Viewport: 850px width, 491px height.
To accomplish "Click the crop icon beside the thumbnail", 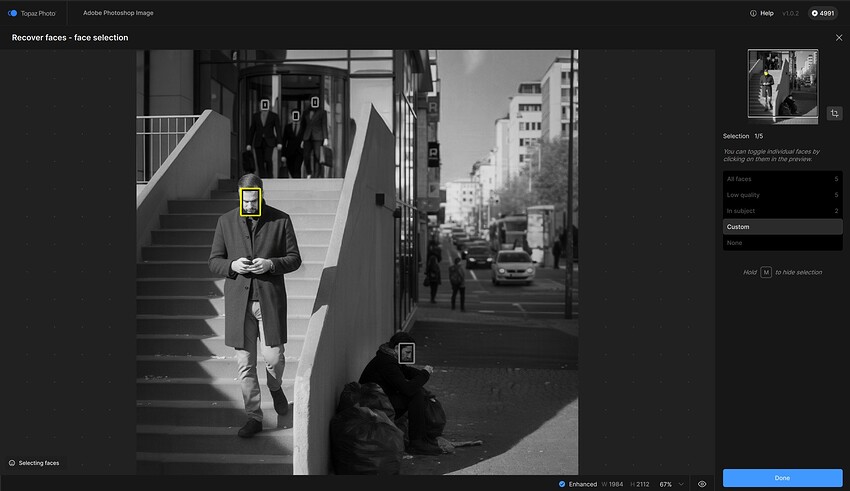I will [x=835, y=114].
